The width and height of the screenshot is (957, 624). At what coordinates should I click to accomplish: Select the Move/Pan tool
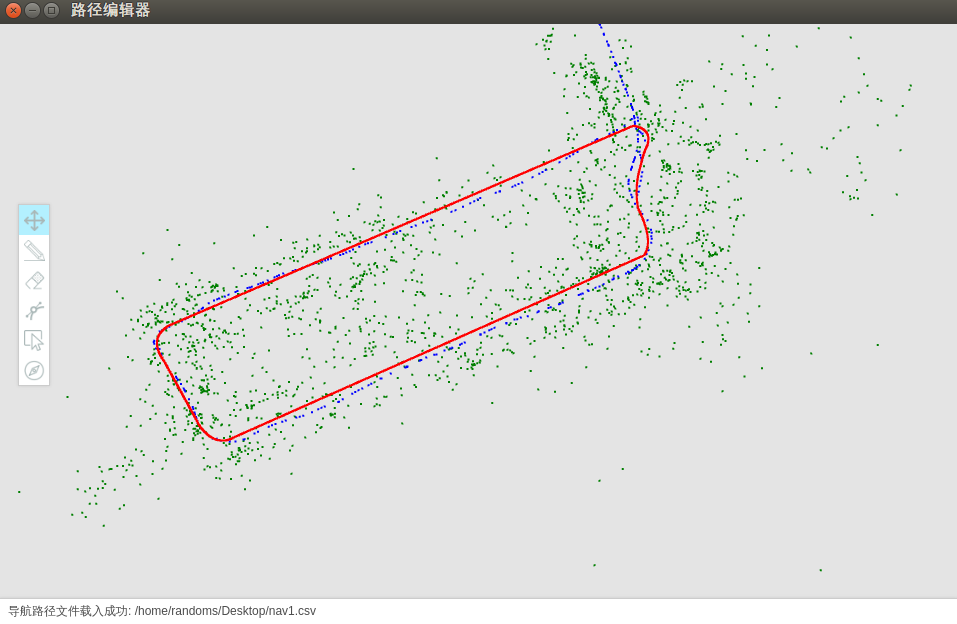click(x=34, y=220)
